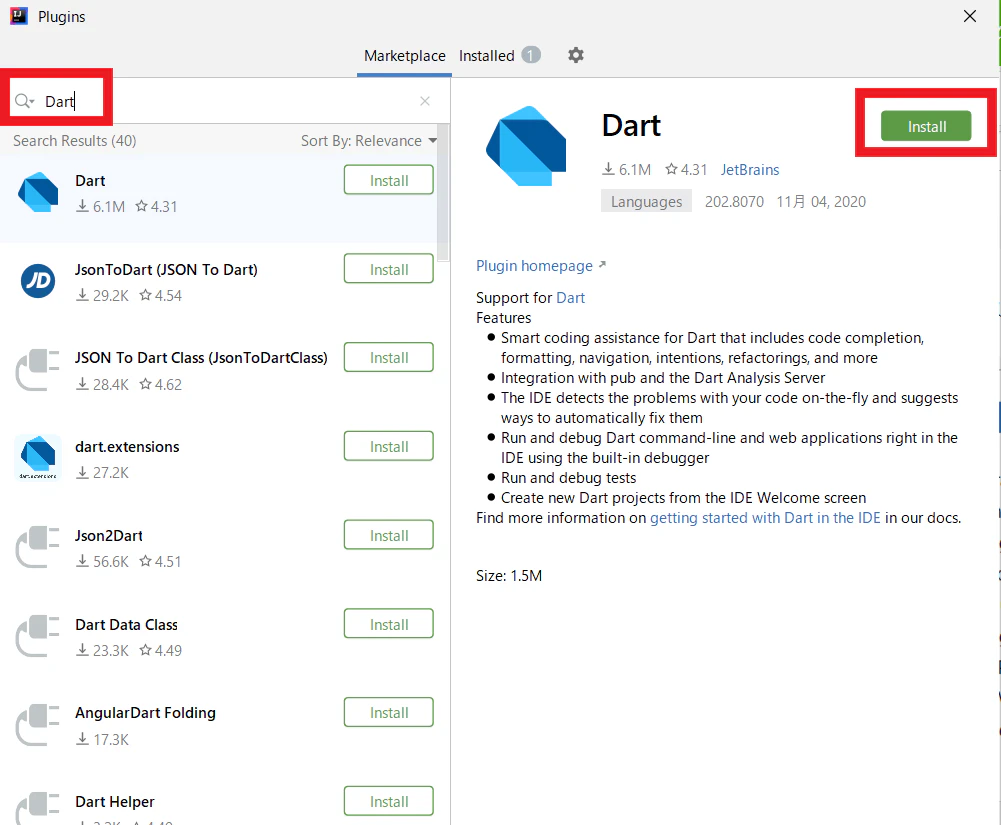The width and height of the screenshot is (1001, 825).
Task: Click the large Dart logo in details
Action: tap(526, 146)
